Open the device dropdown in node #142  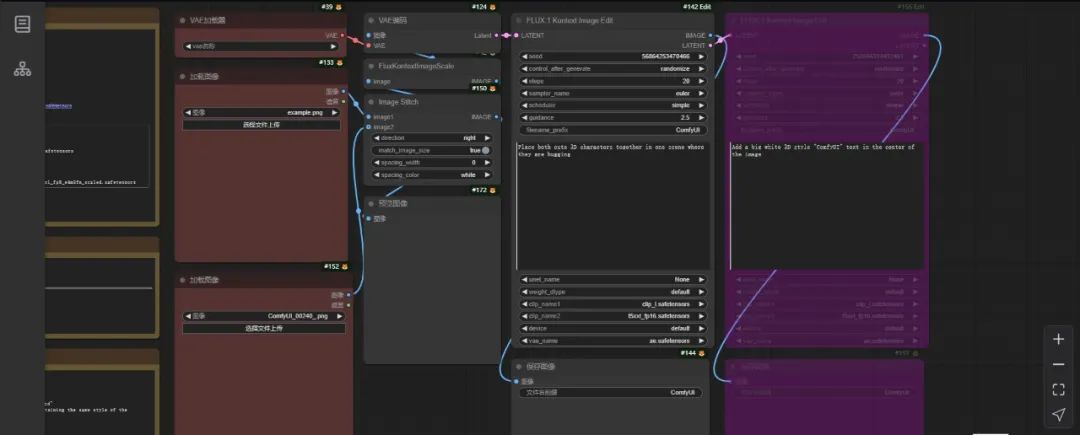coord(614,328)
